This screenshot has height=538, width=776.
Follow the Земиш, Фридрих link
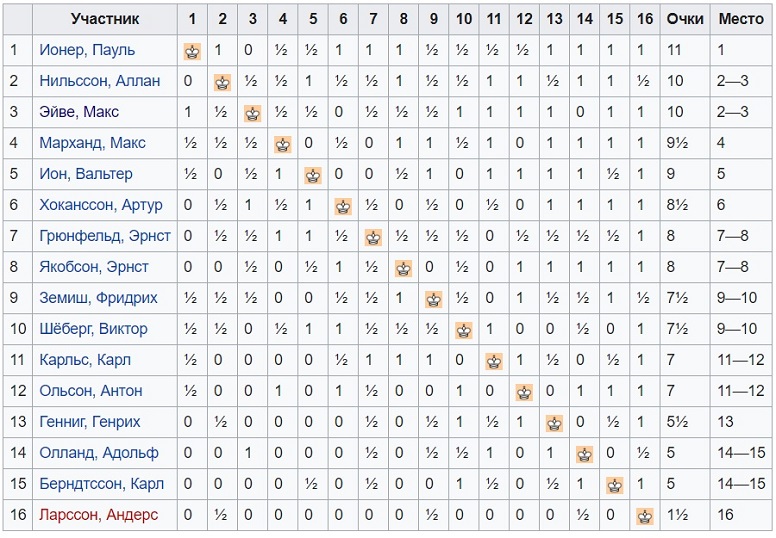coord(98,298)
